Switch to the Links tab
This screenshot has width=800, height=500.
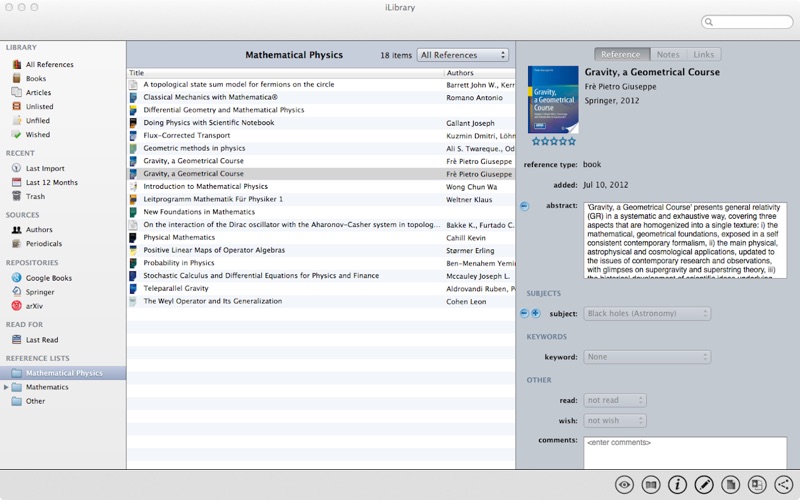704,55
